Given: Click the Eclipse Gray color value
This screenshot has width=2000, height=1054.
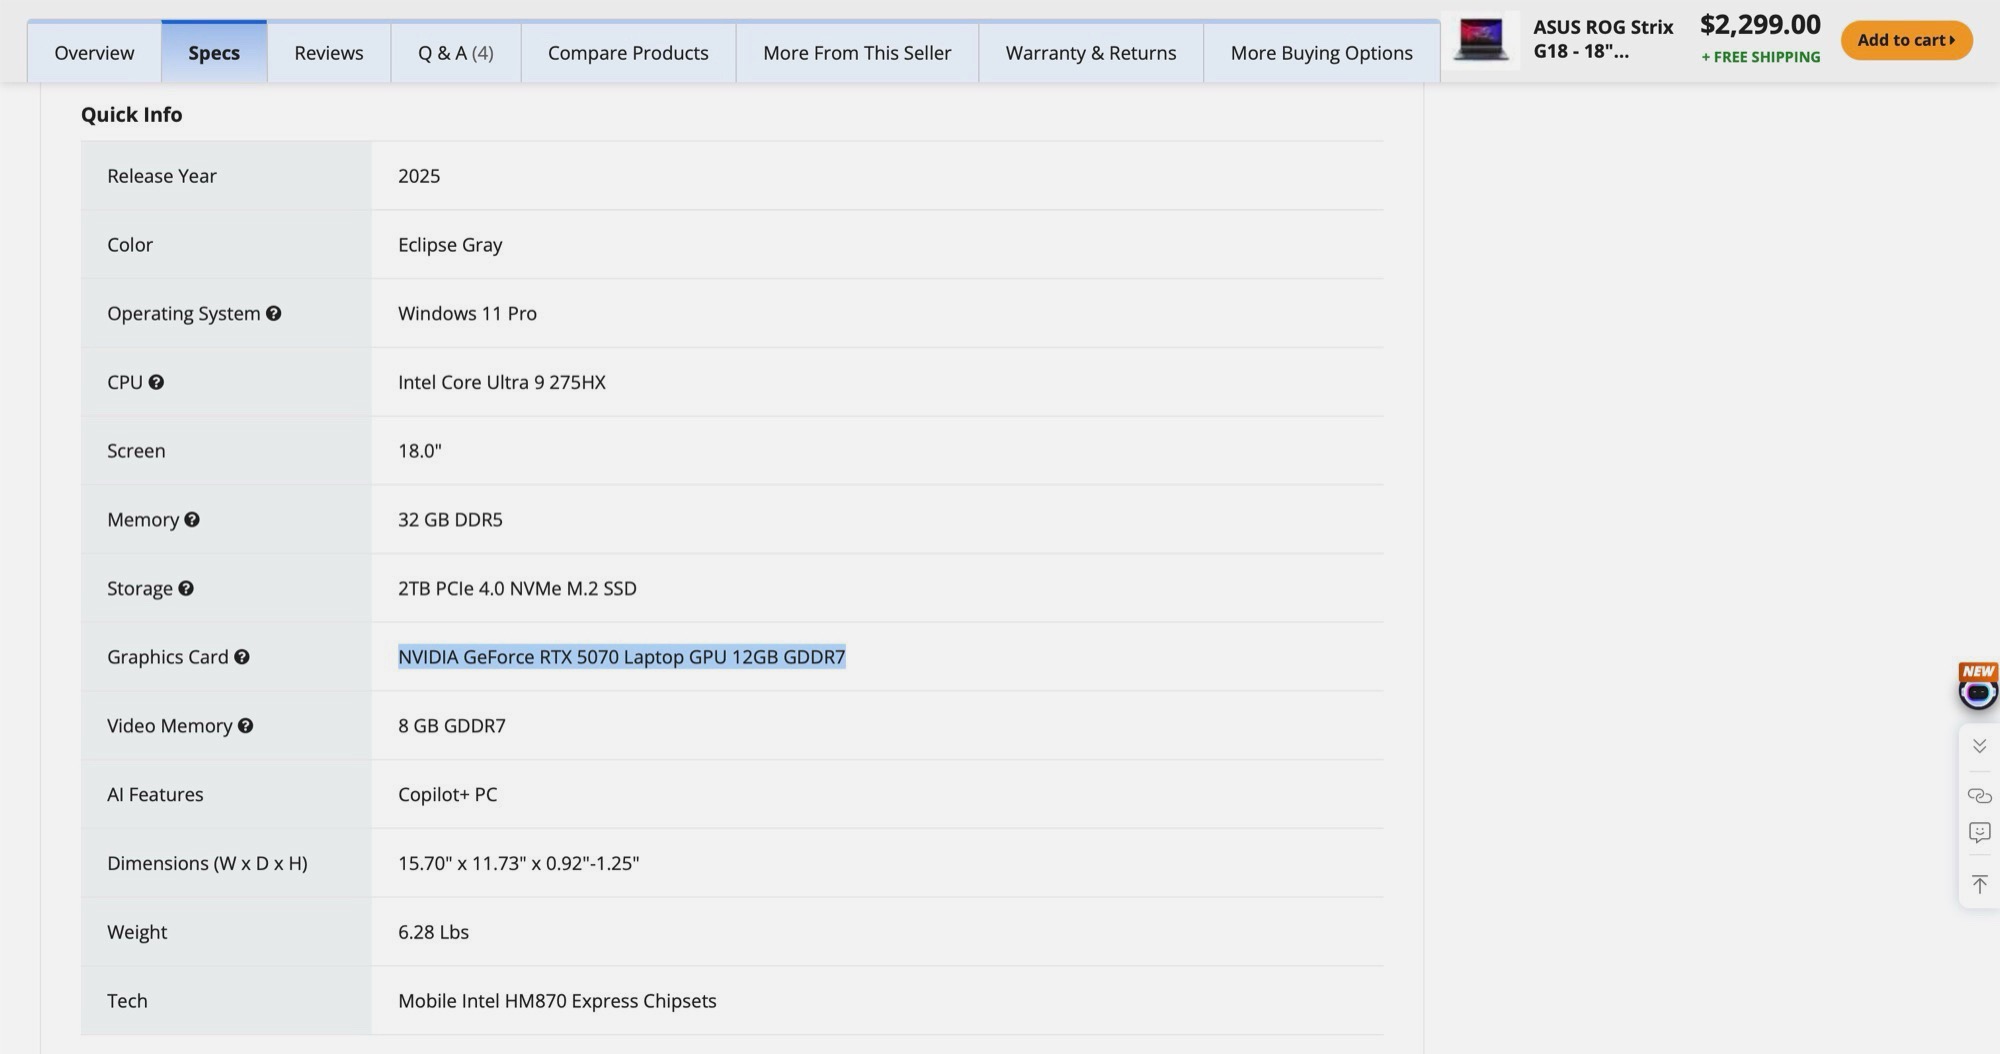Looking at the screenshot, I should [x=450, y=245].
